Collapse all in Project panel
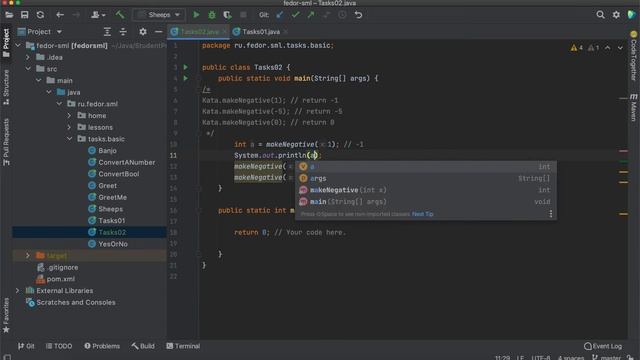 [x=123, y=32]
